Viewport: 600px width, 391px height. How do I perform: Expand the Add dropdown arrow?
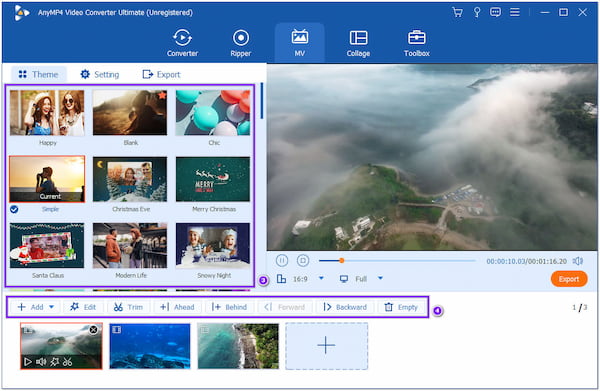52,307
